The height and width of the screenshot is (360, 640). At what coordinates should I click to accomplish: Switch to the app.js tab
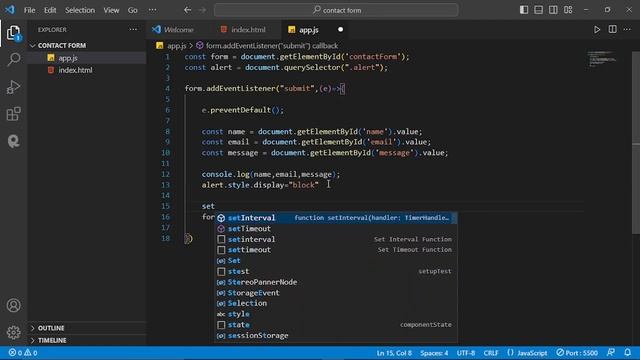pyautogui.click(x=308, y=29)
